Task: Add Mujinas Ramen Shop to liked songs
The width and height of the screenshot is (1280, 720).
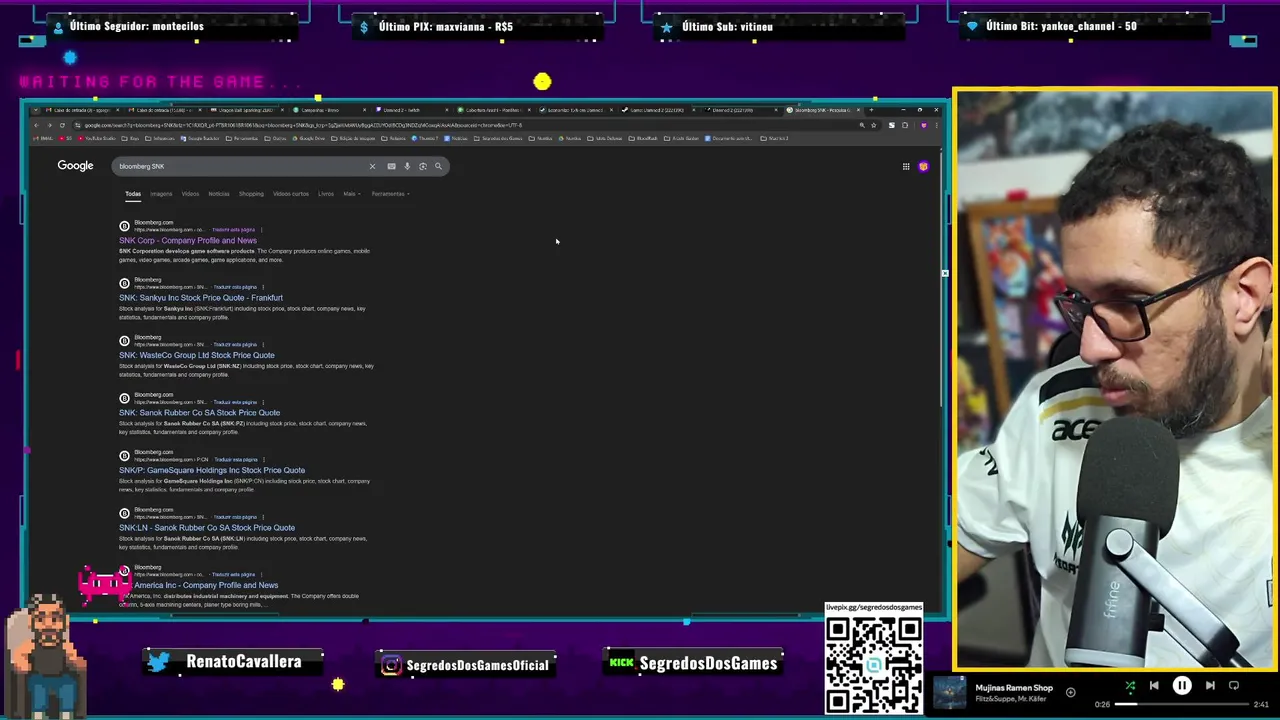Action: 1070,692
